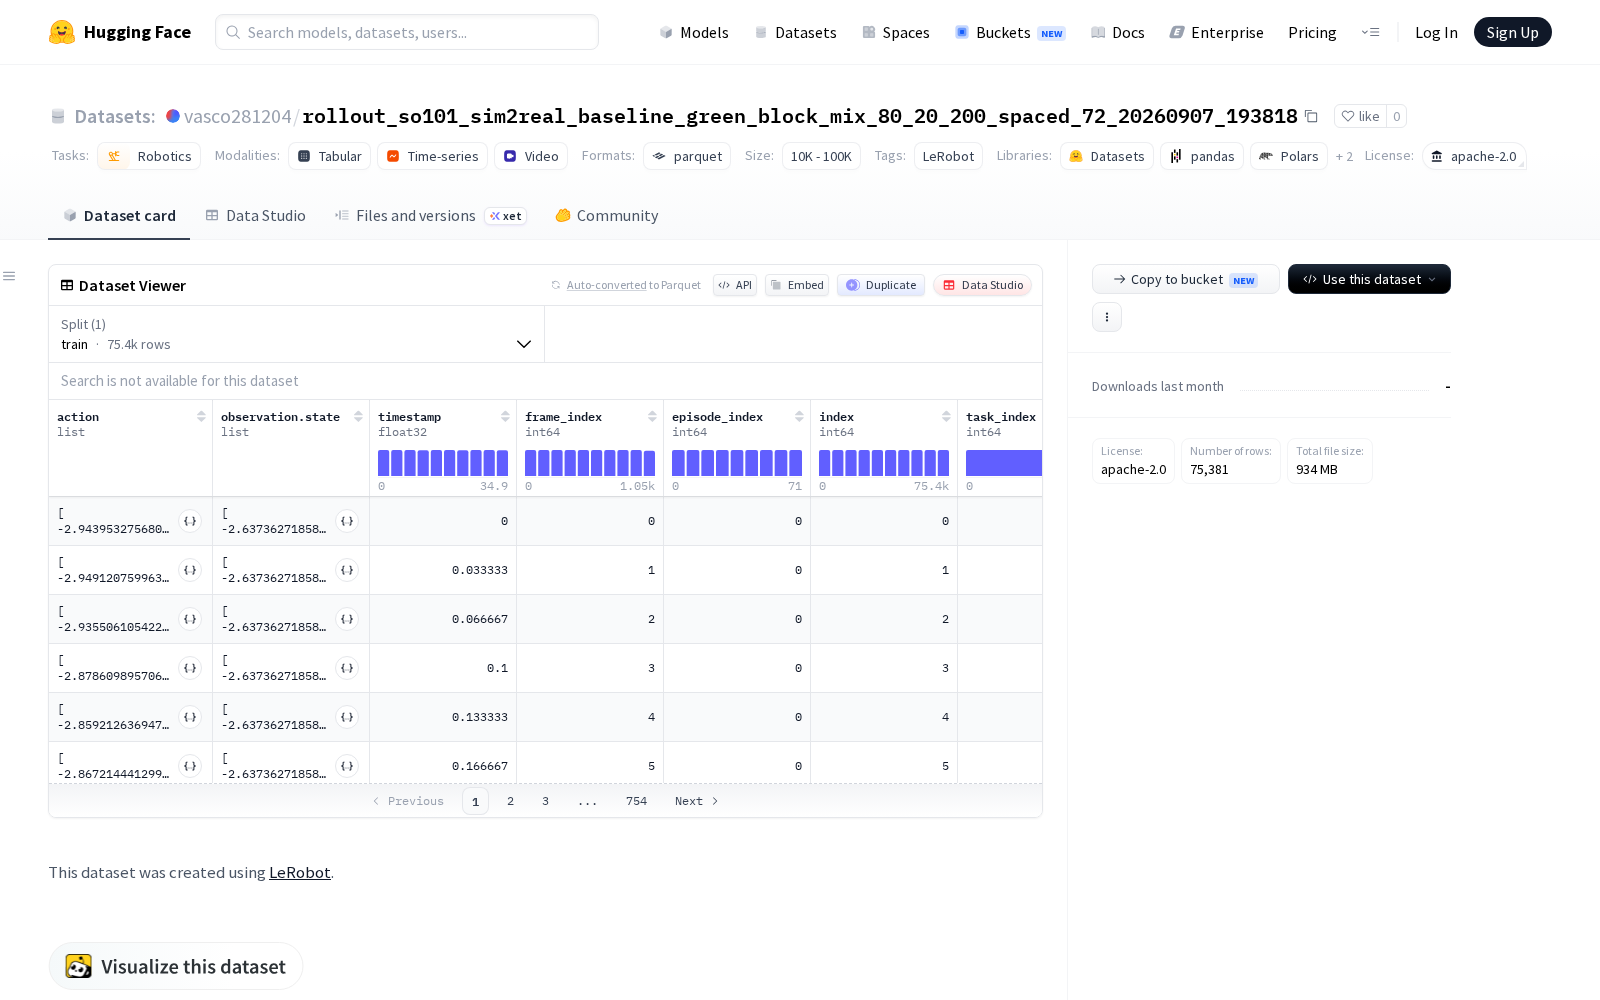Go to the Community tab
This screenshot has width=1600, height=1000.
(x=607, y=216)
